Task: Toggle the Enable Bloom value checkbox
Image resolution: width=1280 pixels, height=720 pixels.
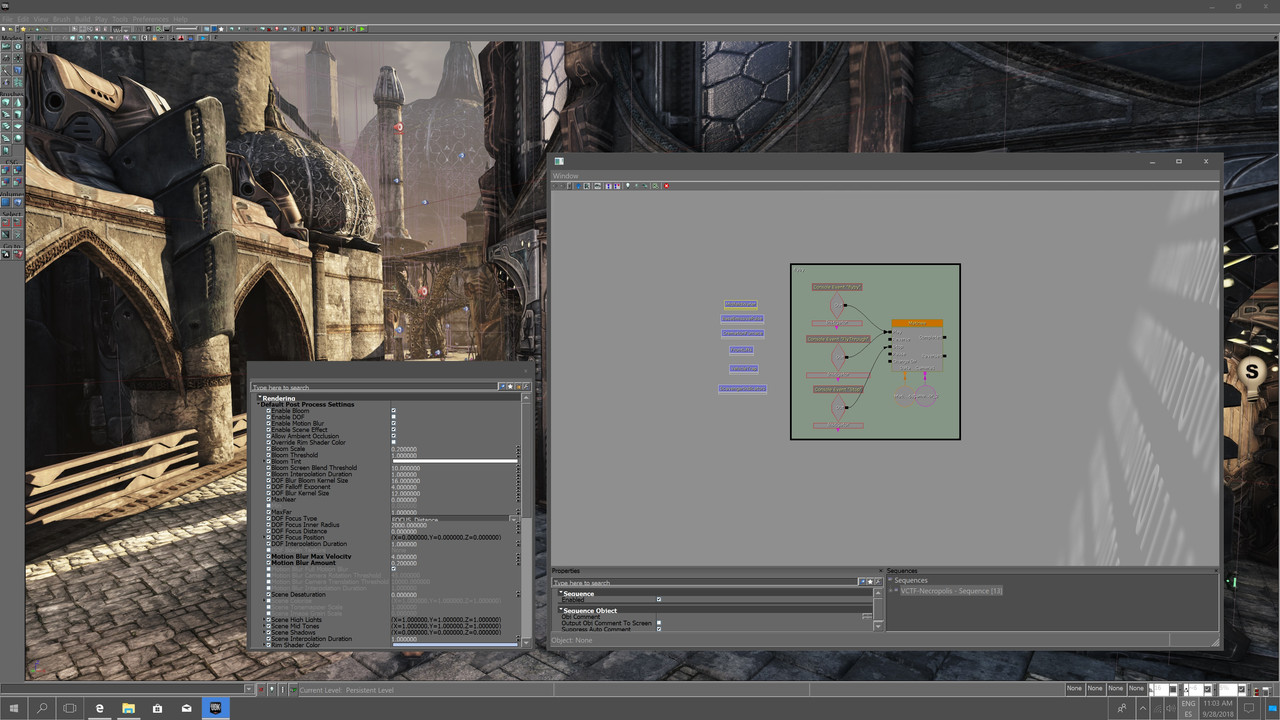Action: click(394, 410)
